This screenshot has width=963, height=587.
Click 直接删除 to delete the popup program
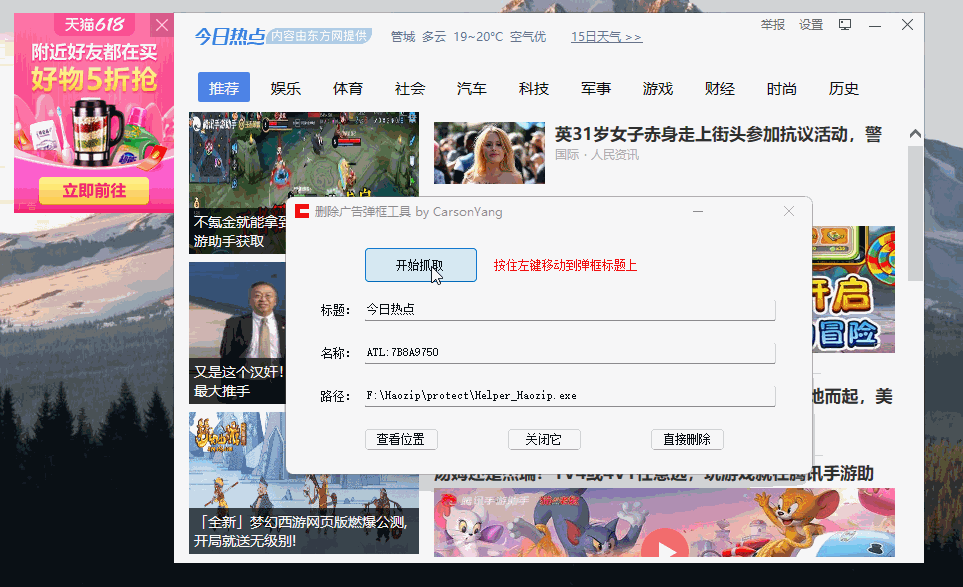687,439
